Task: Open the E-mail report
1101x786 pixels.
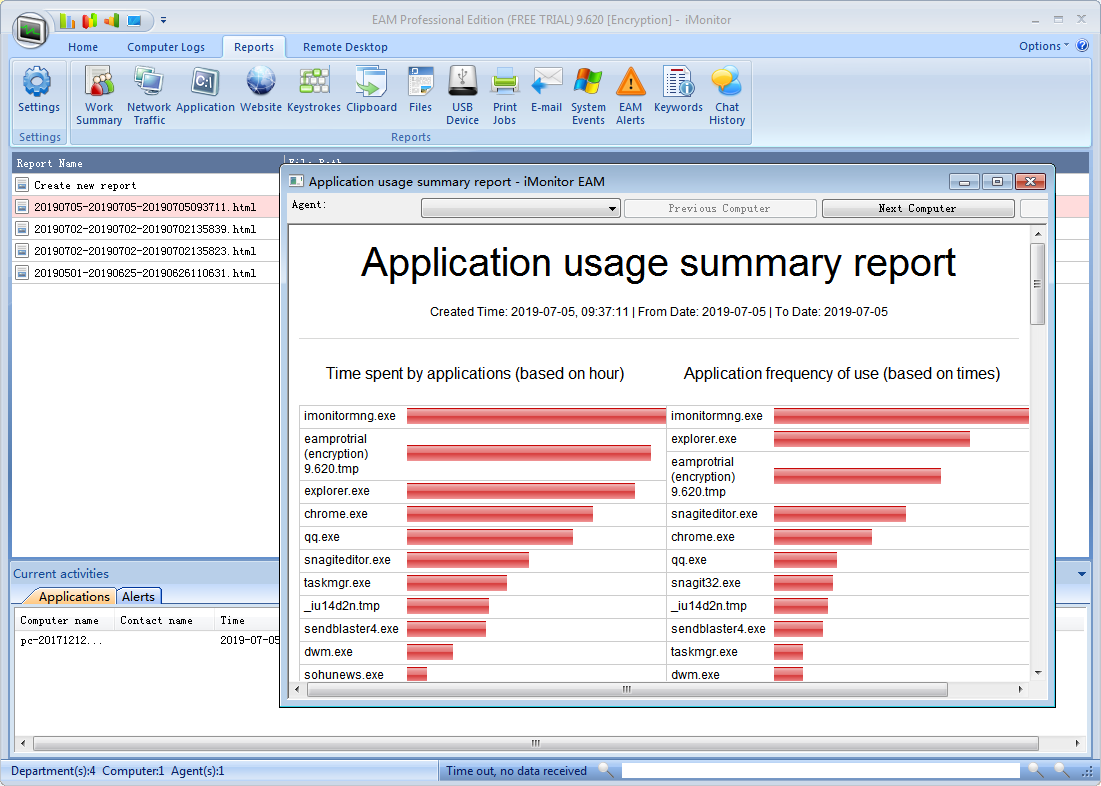Action: click(546, 90)
